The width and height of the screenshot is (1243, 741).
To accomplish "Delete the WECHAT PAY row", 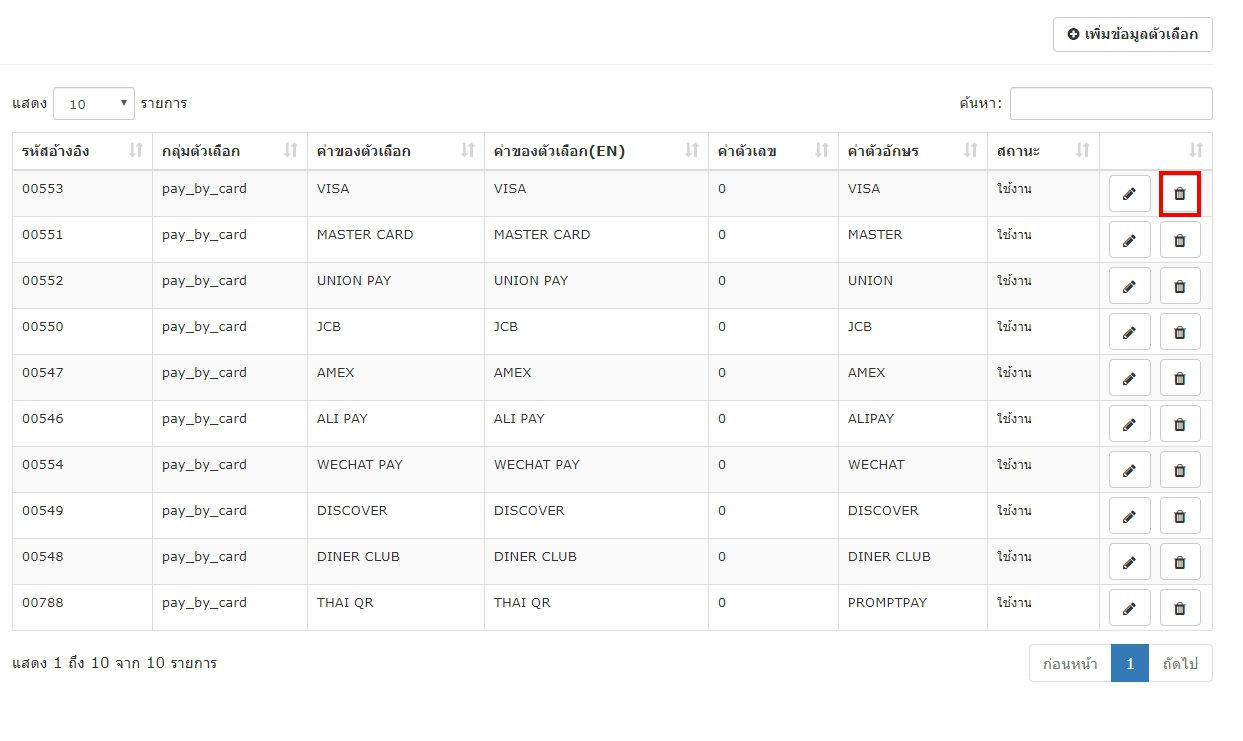I will 1180,470.
